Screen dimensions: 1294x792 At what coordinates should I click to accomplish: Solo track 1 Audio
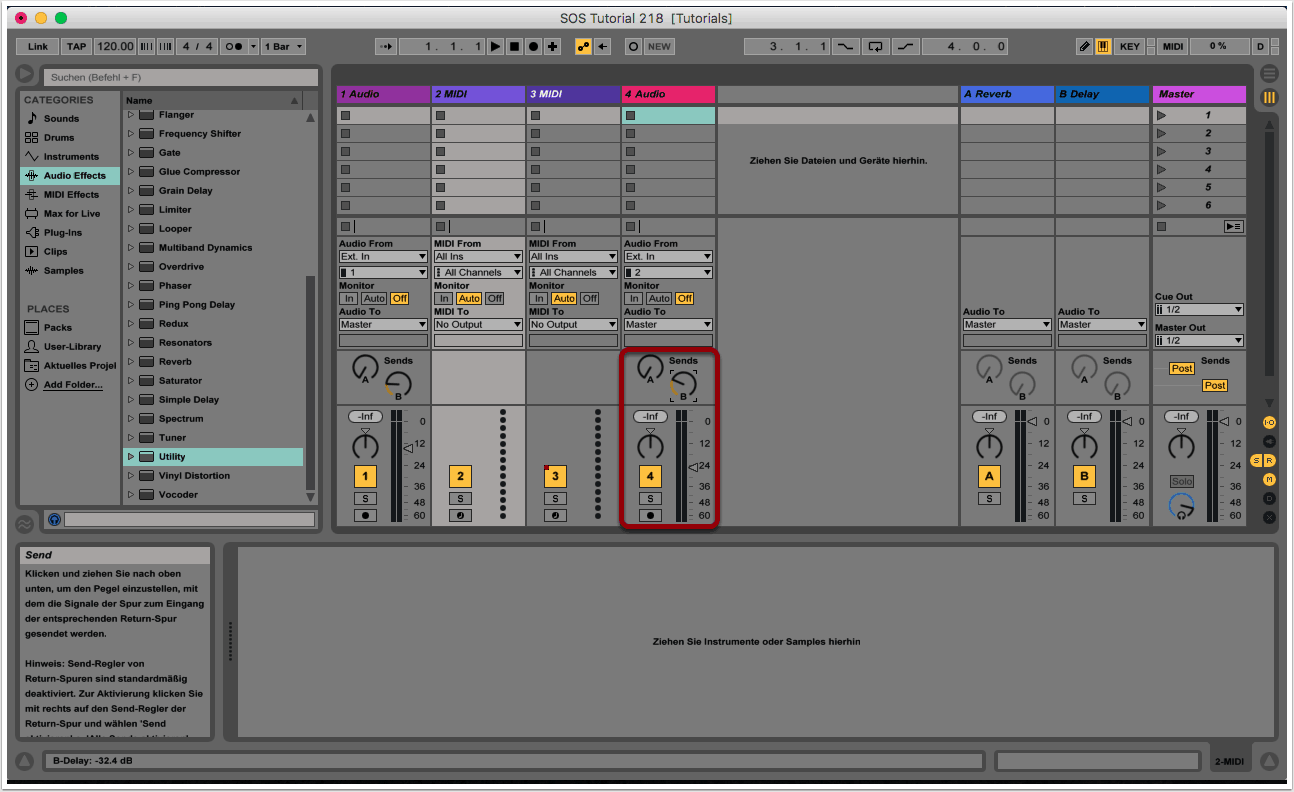[x=365, y=499]
